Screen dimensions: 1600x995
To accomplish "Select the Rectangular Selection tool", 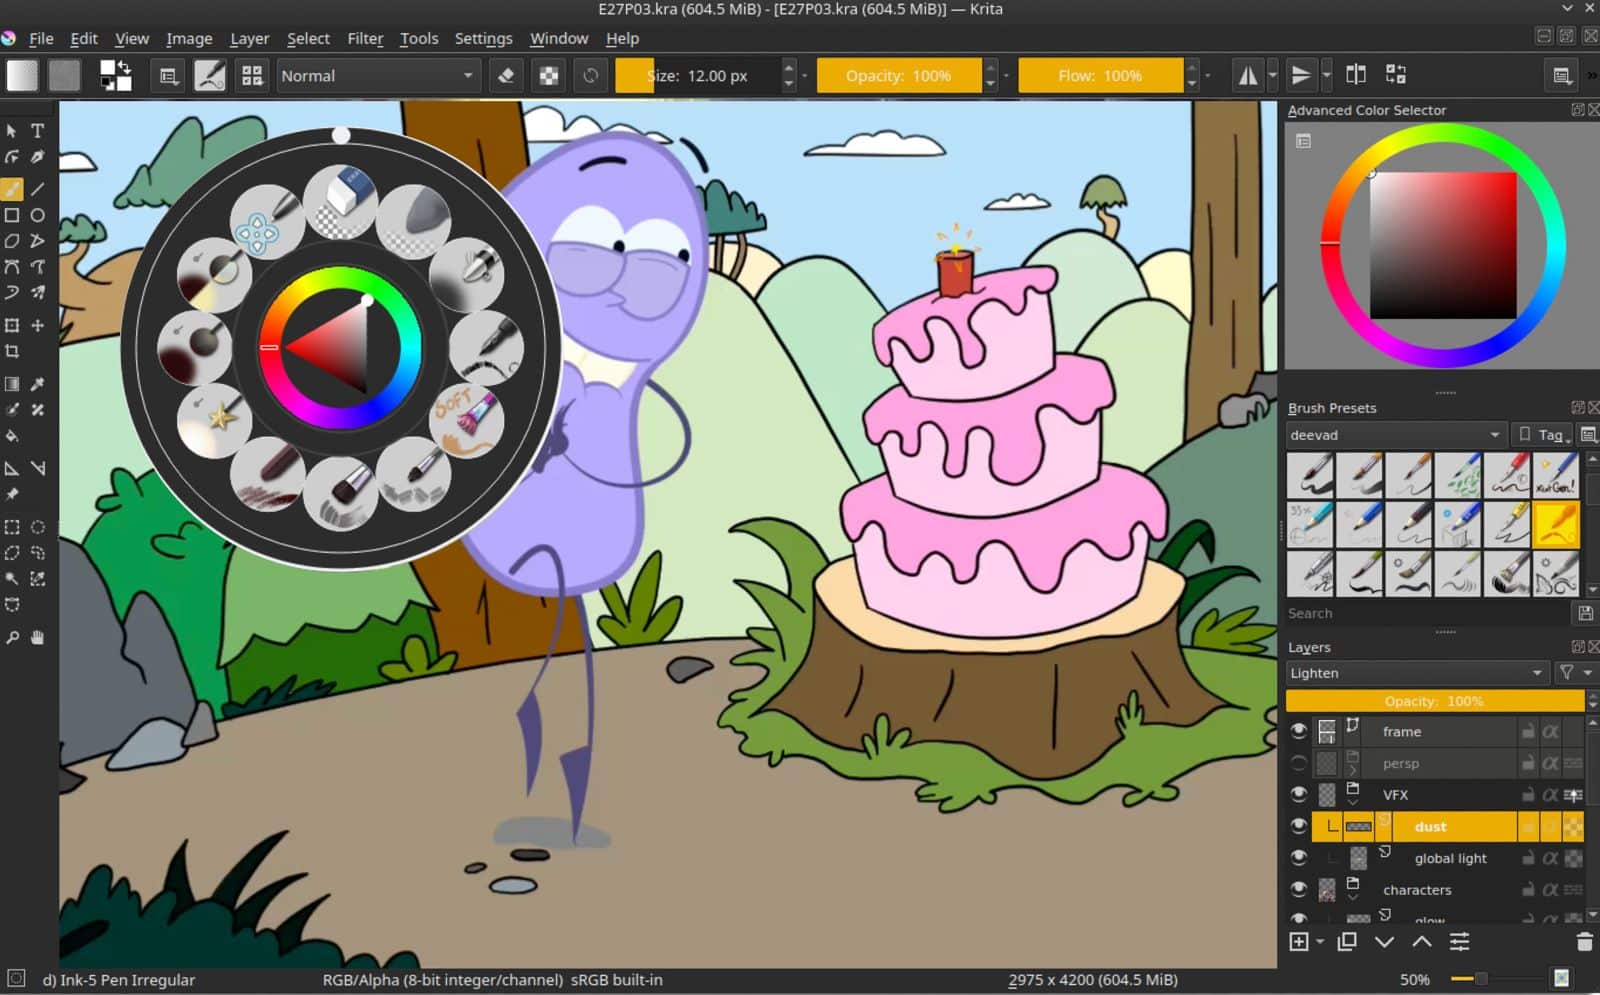I will coord(12,527).
